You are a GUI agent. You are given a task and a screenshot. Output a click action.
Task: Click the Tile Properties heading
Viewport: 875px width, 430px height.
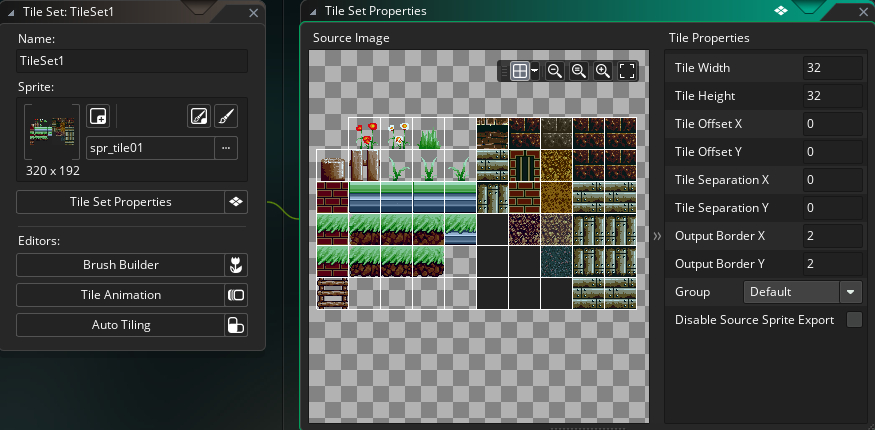[709, 38]
